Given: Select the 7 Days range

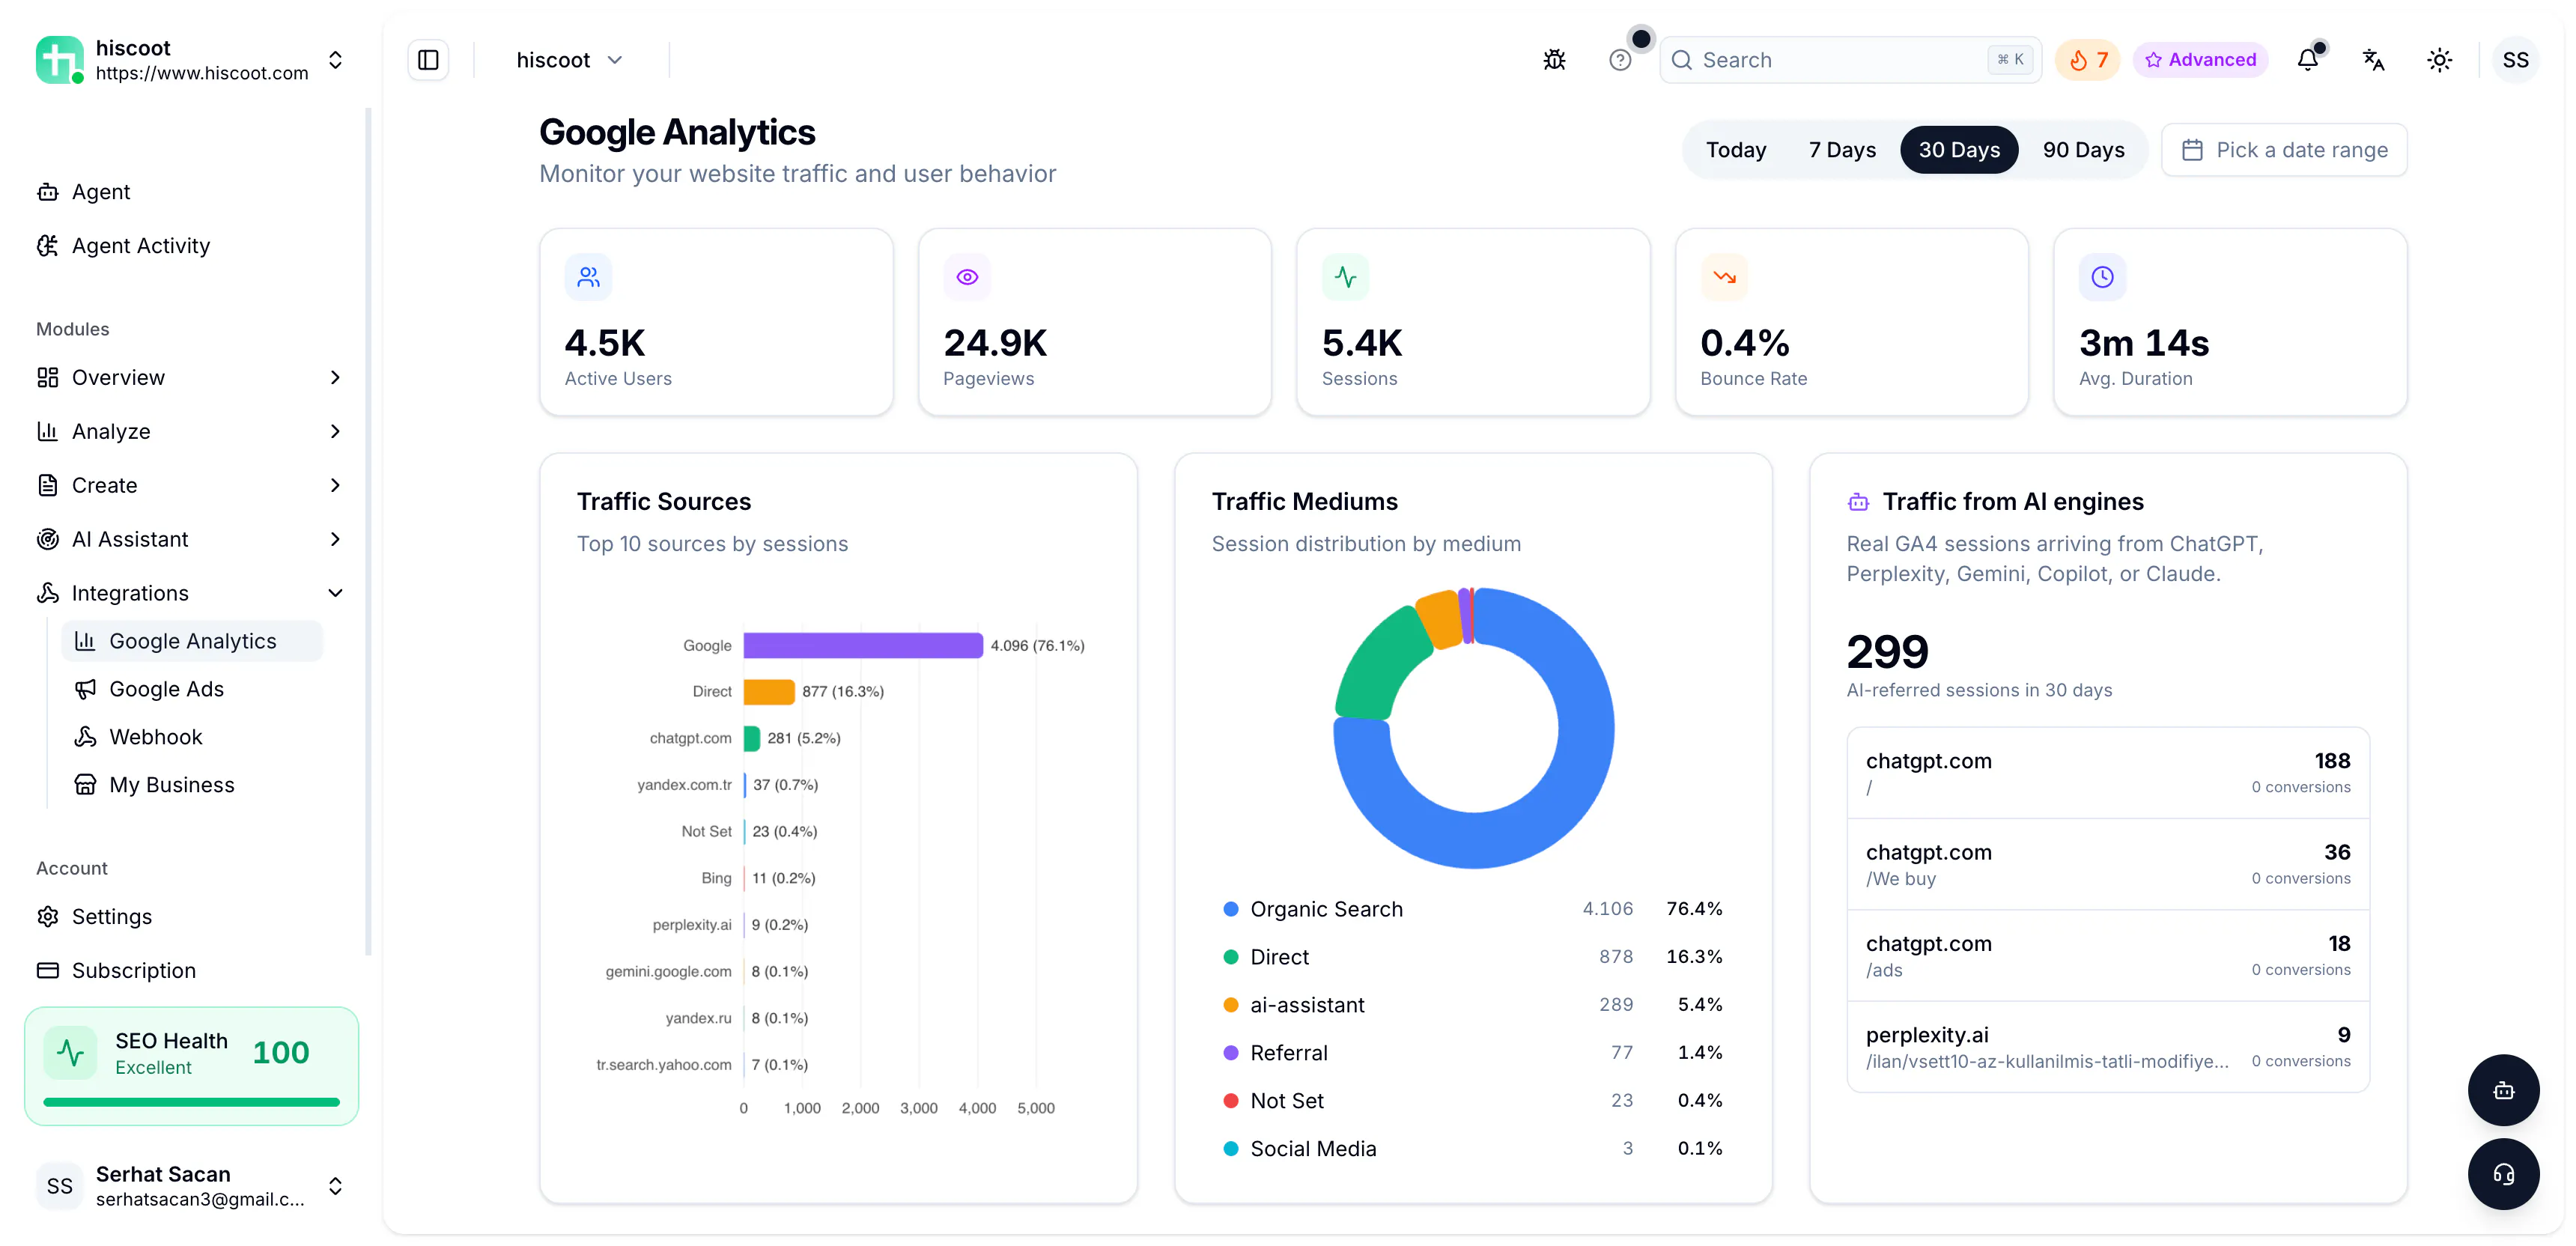Looking at the screenshot, I should pos(1842,150).
